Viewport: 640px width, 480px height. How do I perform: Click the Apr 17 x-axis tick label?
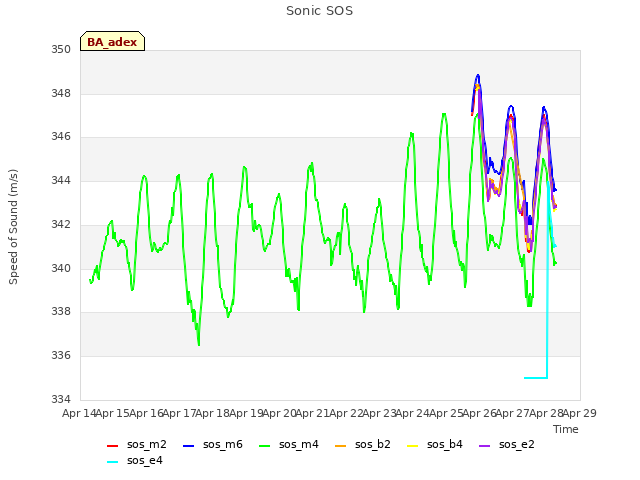point(180,413)
